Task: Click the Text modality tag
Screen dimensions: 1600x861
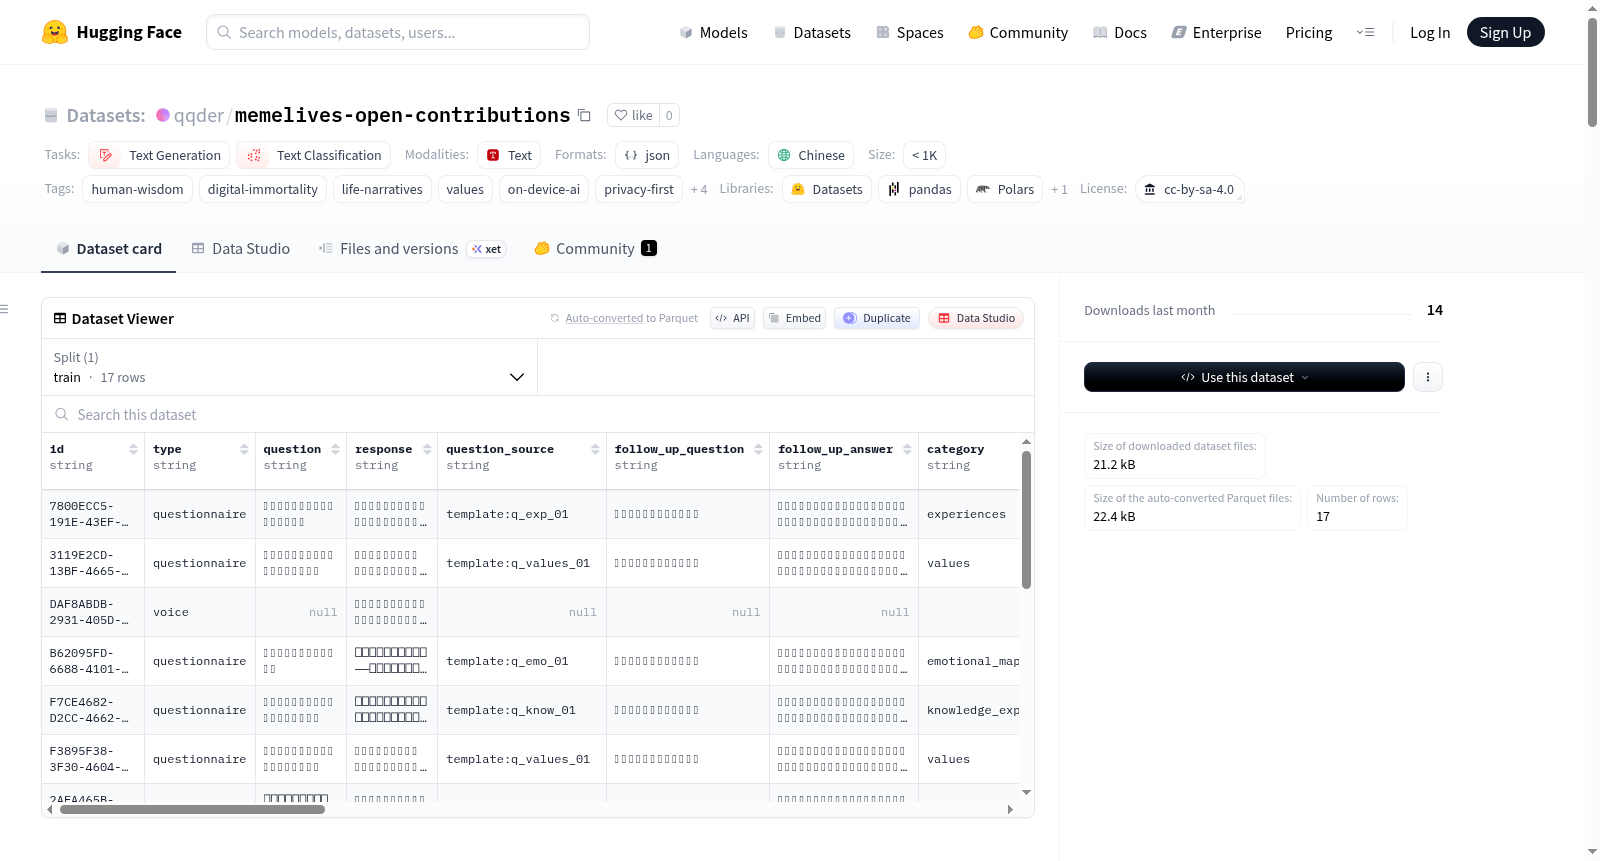Action: pos(509,155)
